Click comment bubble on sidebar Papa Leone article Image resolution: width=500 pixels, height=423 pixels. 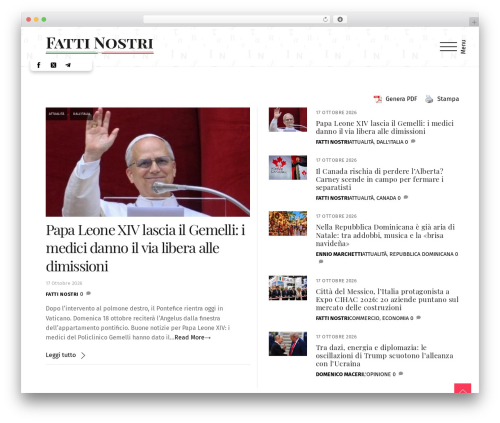click(413, 141)
